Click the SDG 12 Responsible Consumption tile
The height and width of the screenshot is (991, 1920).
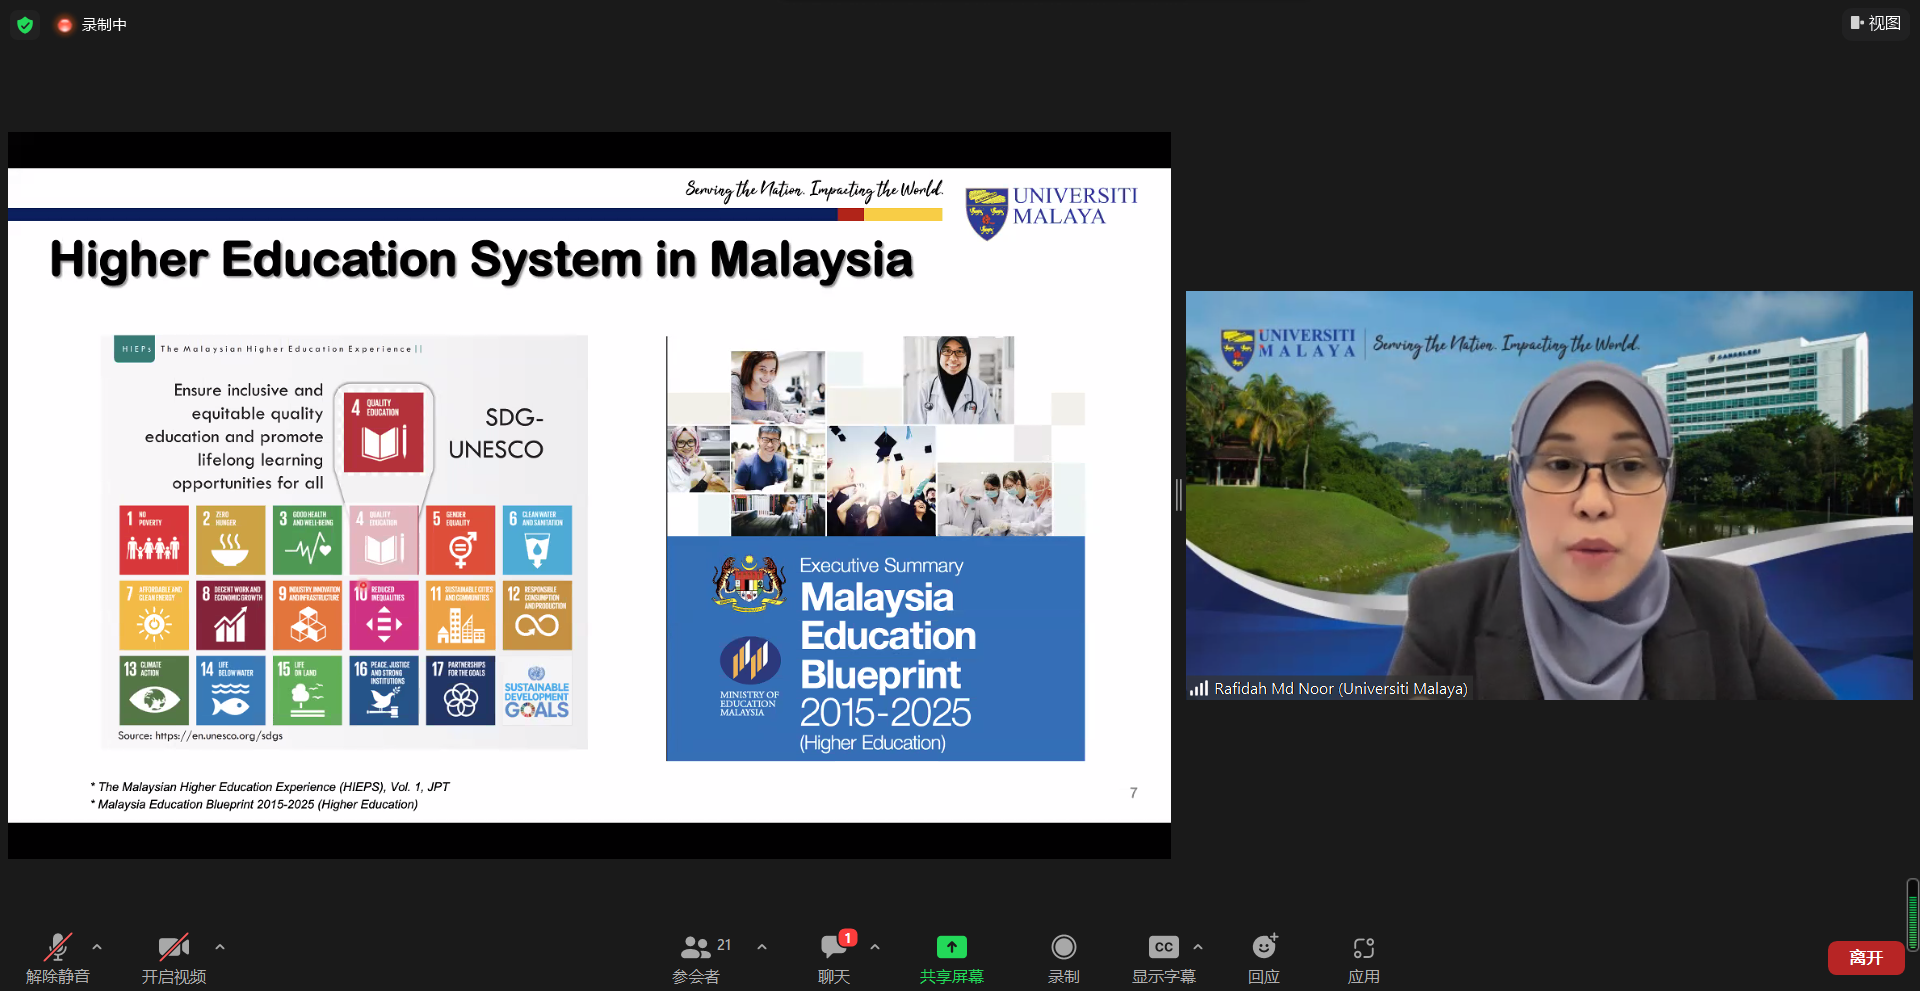coord(537,615)
